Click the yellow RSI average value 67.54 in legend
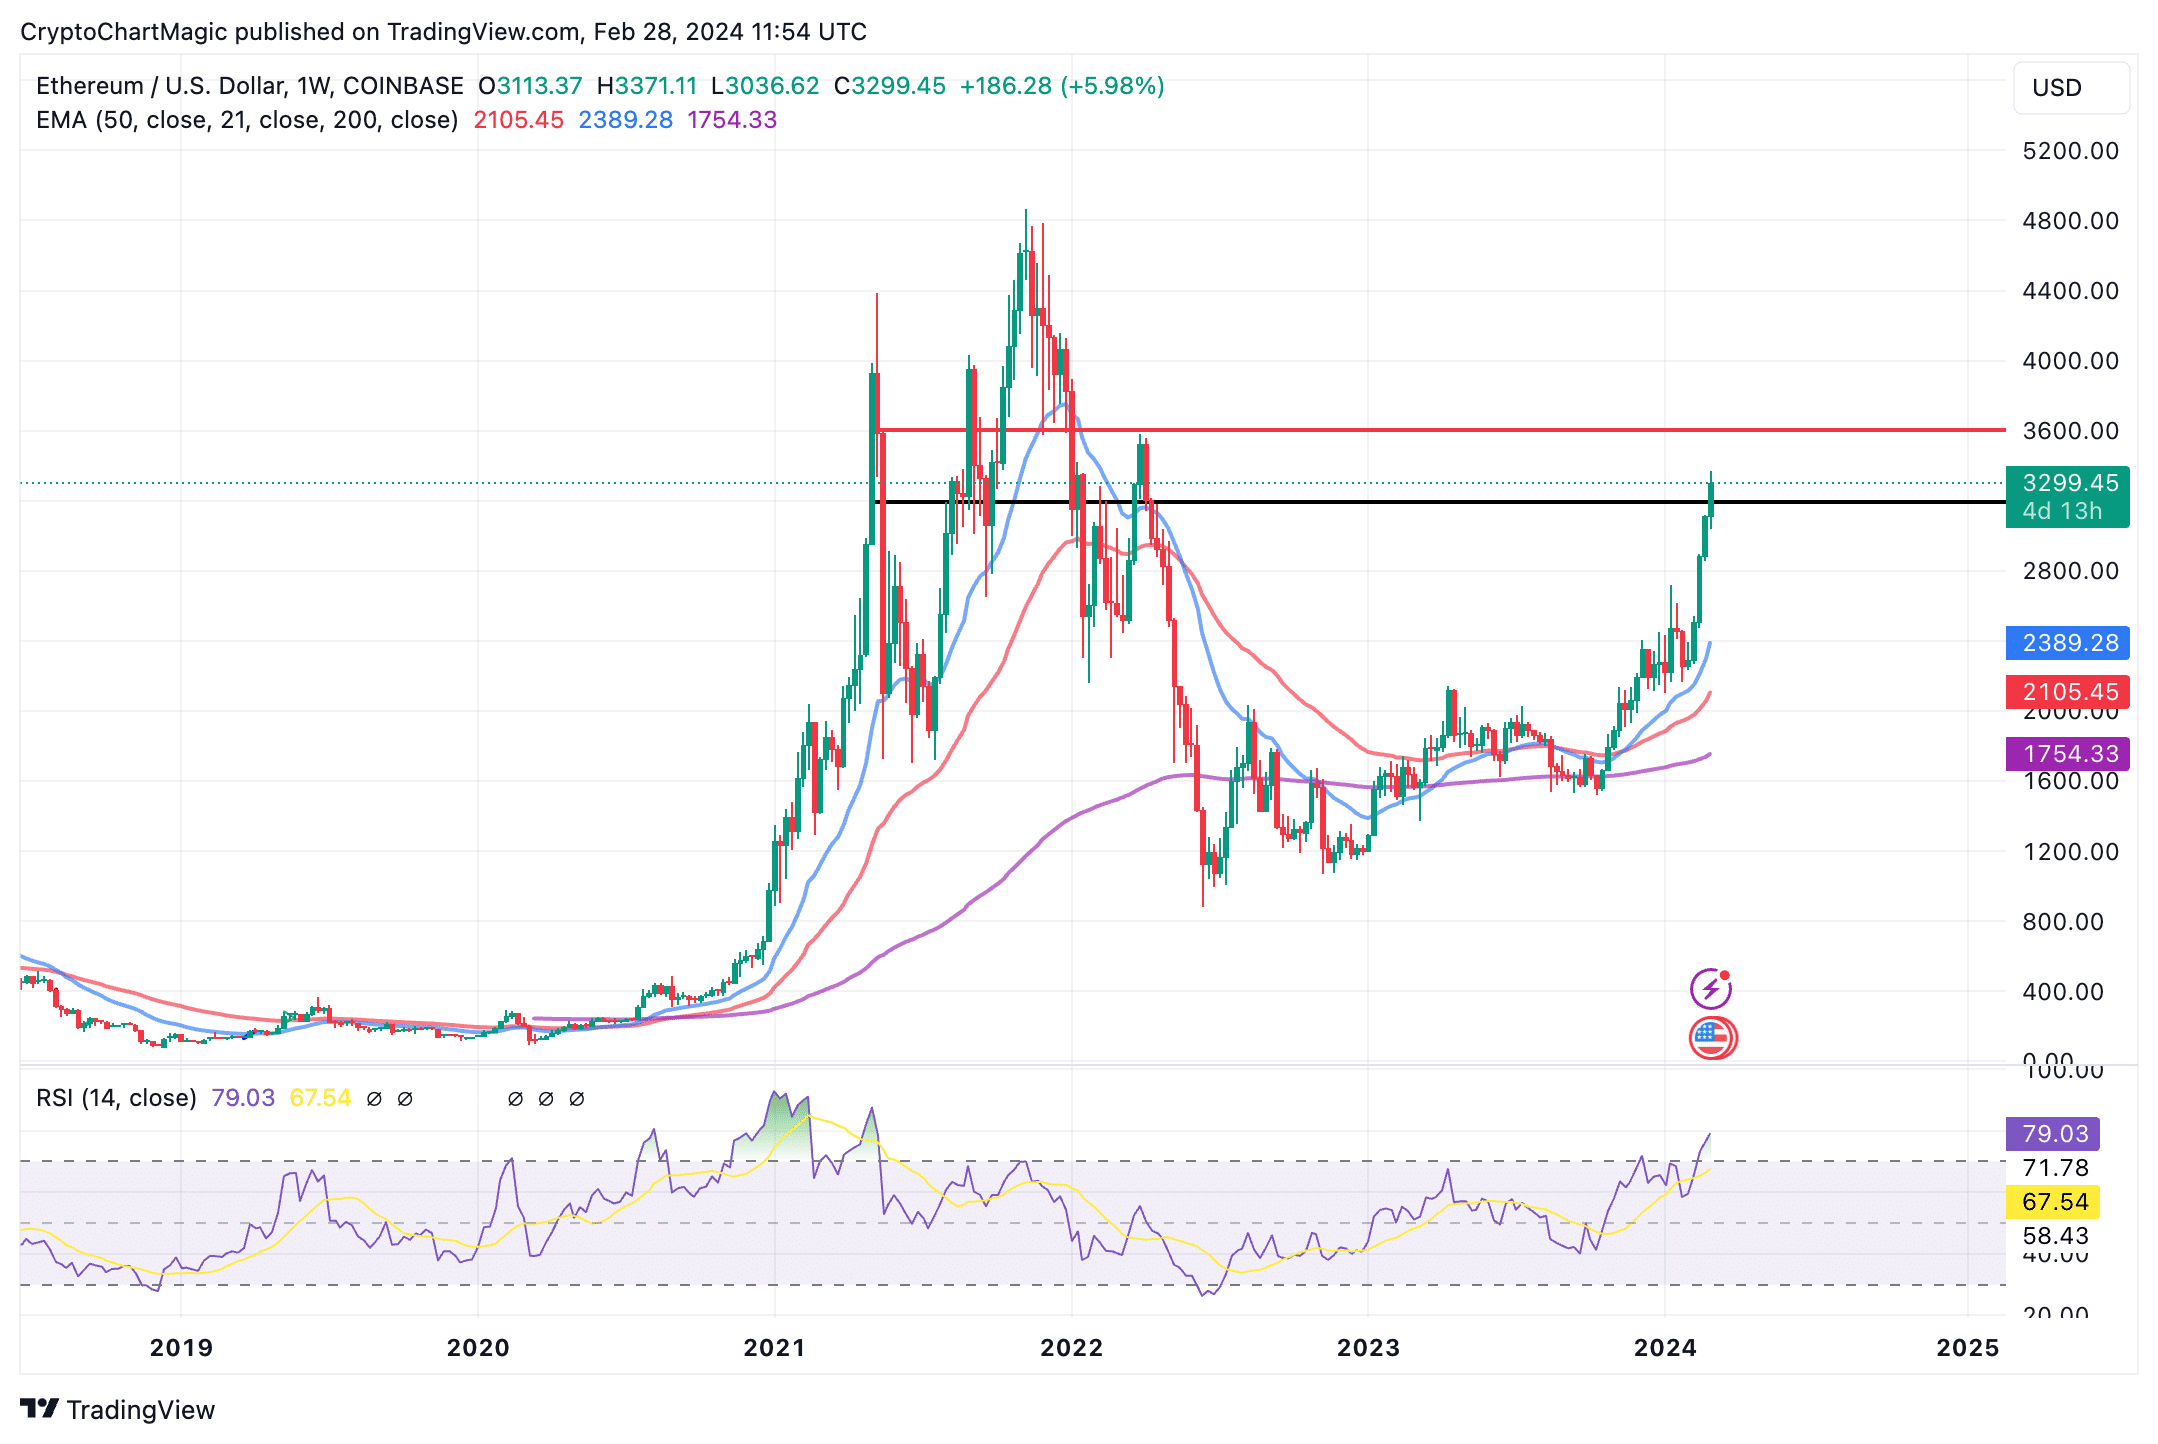The width and height of the screenshot is (2158, 1444). pyautogui.click(x=320, y=1098)
